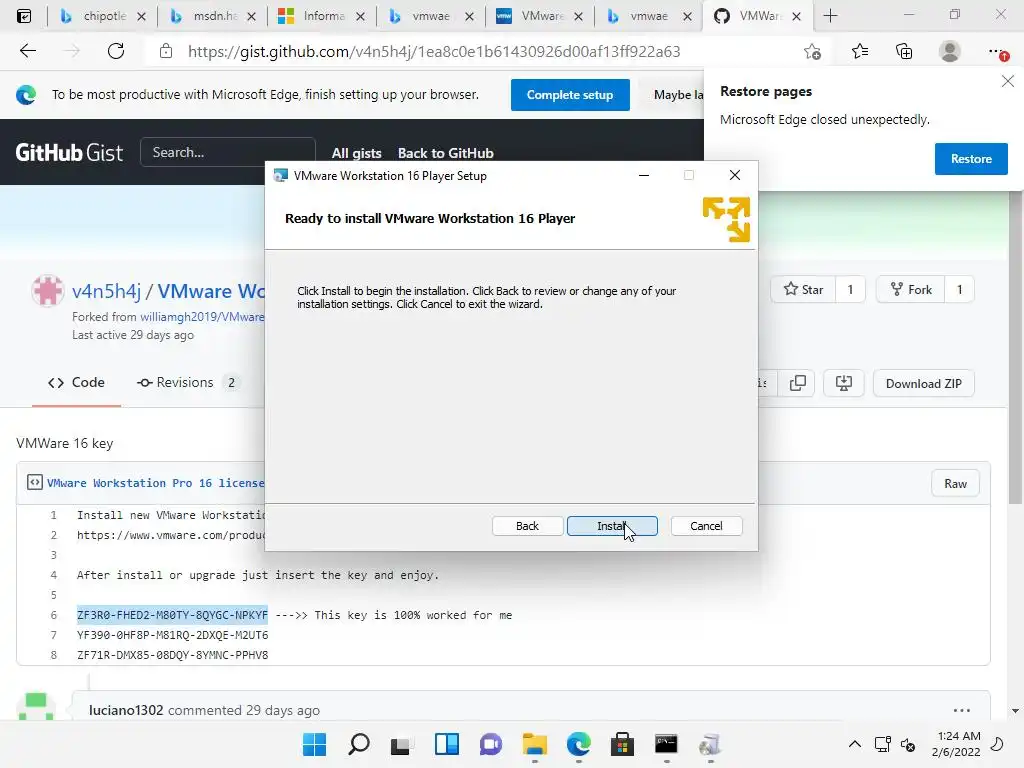Open Edge Settings and more menu
Viewport: 1024px width, 768px height.
[x=997, y=51]
